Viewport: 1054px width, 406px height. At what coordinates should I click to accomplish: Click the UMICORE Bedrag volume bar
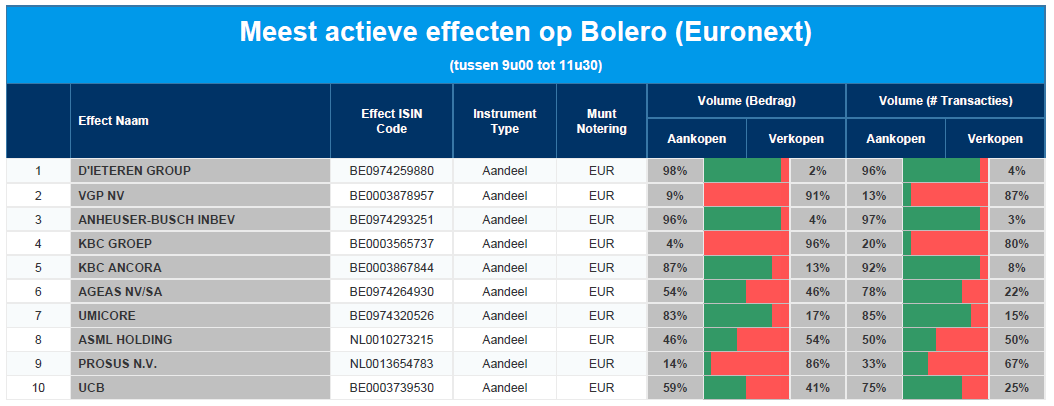point(746,316)
